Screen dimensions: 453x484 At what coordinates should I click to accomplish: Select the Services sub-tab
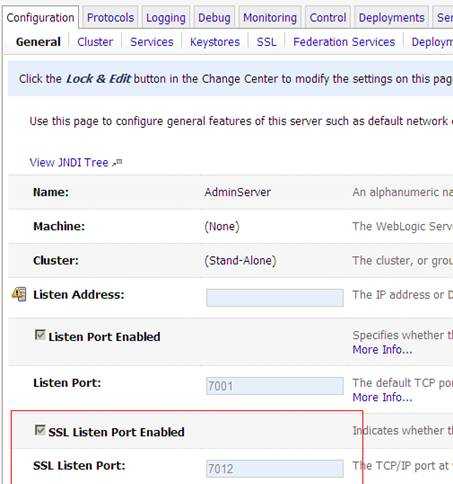[x=152, y=42]
